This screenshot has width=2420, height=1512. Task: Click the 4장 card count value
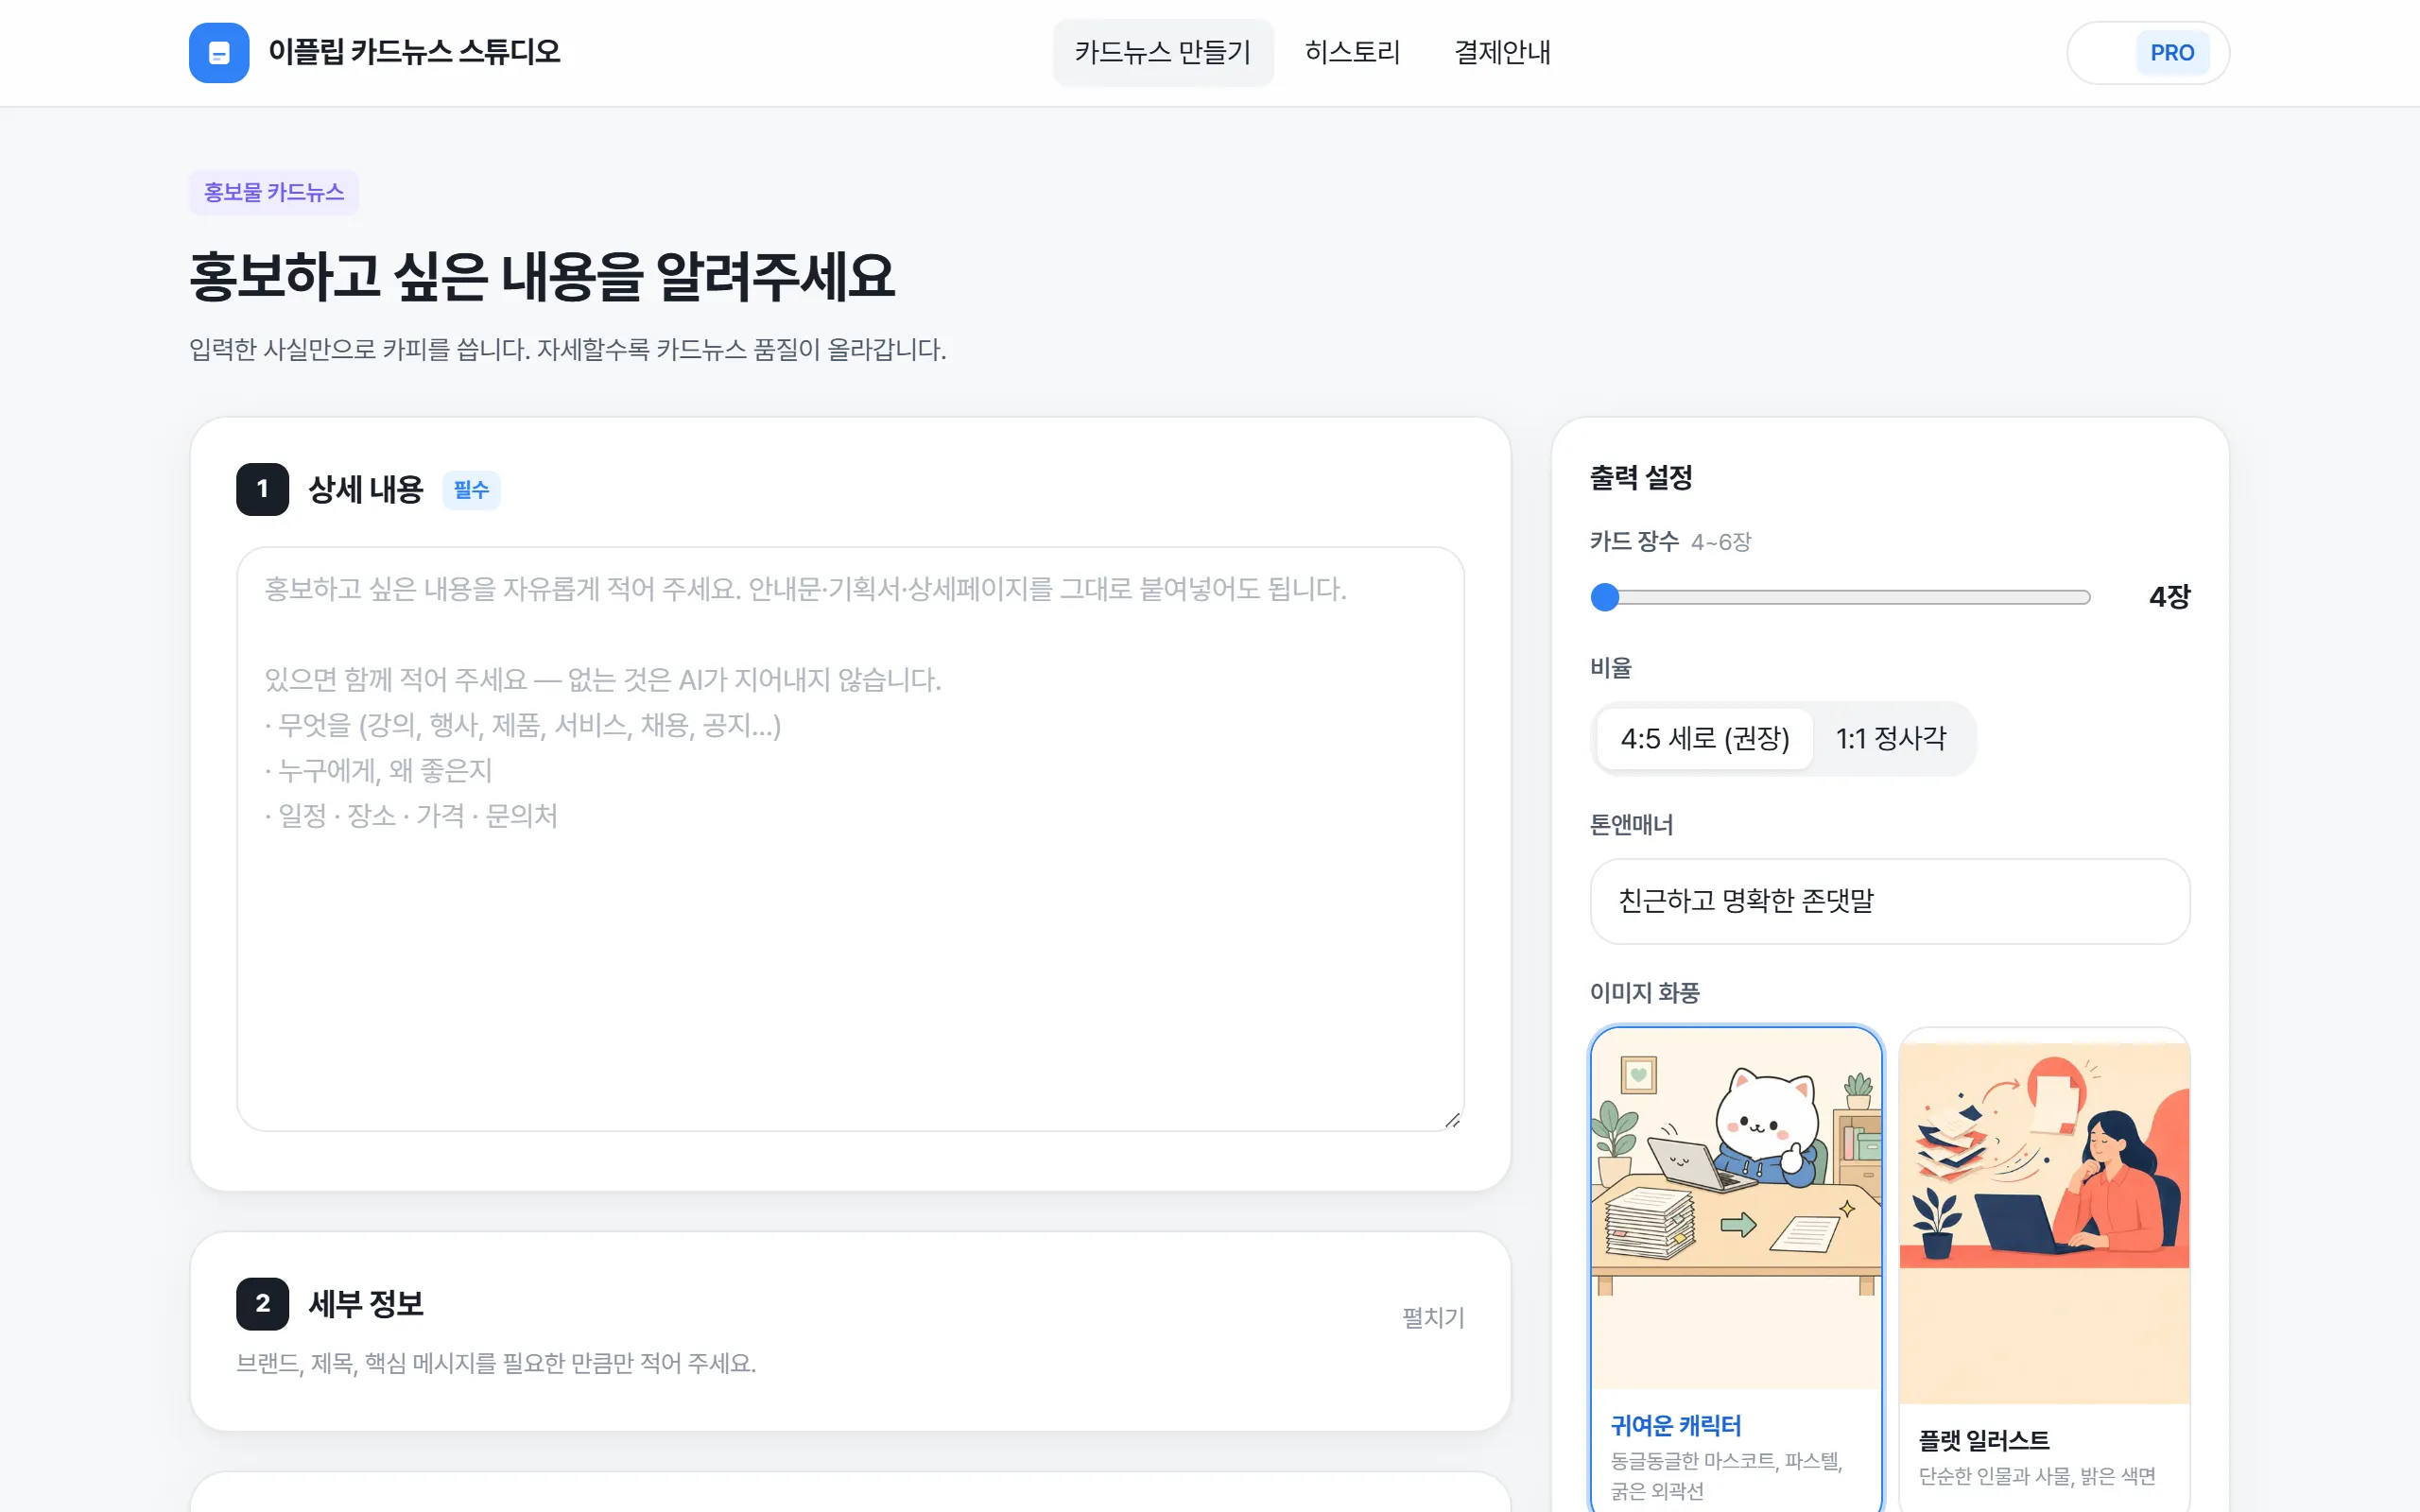[2169, 597]
